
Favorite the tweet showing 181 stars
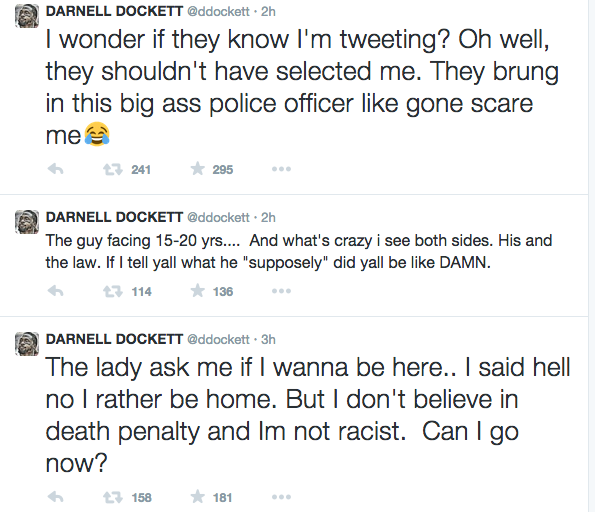click(x=197, y=496)
